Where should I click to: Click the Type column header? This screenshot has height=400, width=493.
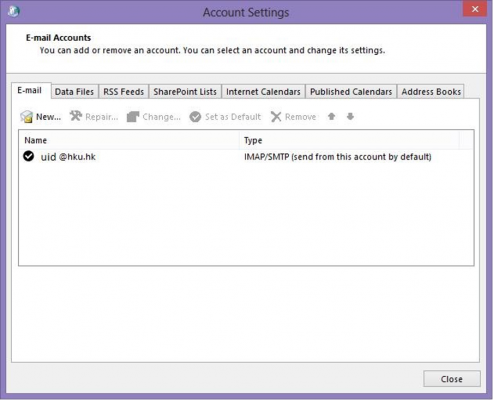pos(349,140)
